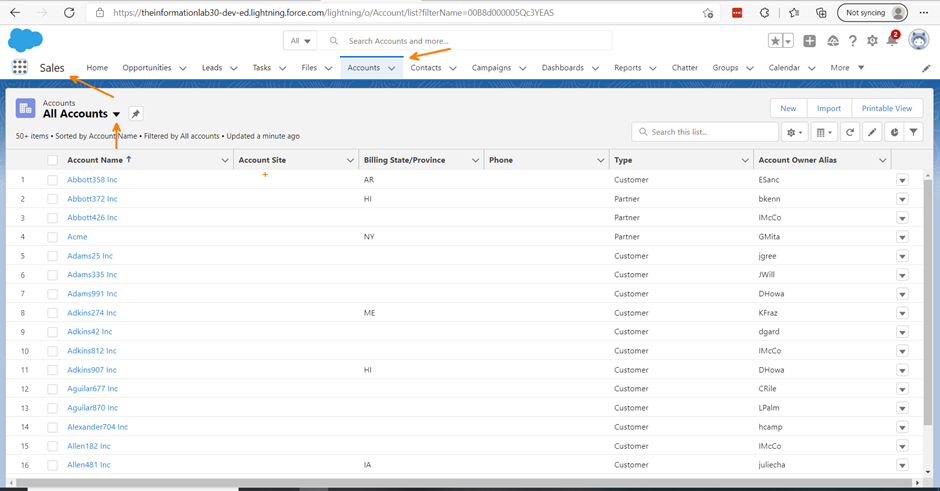Open the Chatter tab
This screenshot has height=491, width=940.
(684, 68)
